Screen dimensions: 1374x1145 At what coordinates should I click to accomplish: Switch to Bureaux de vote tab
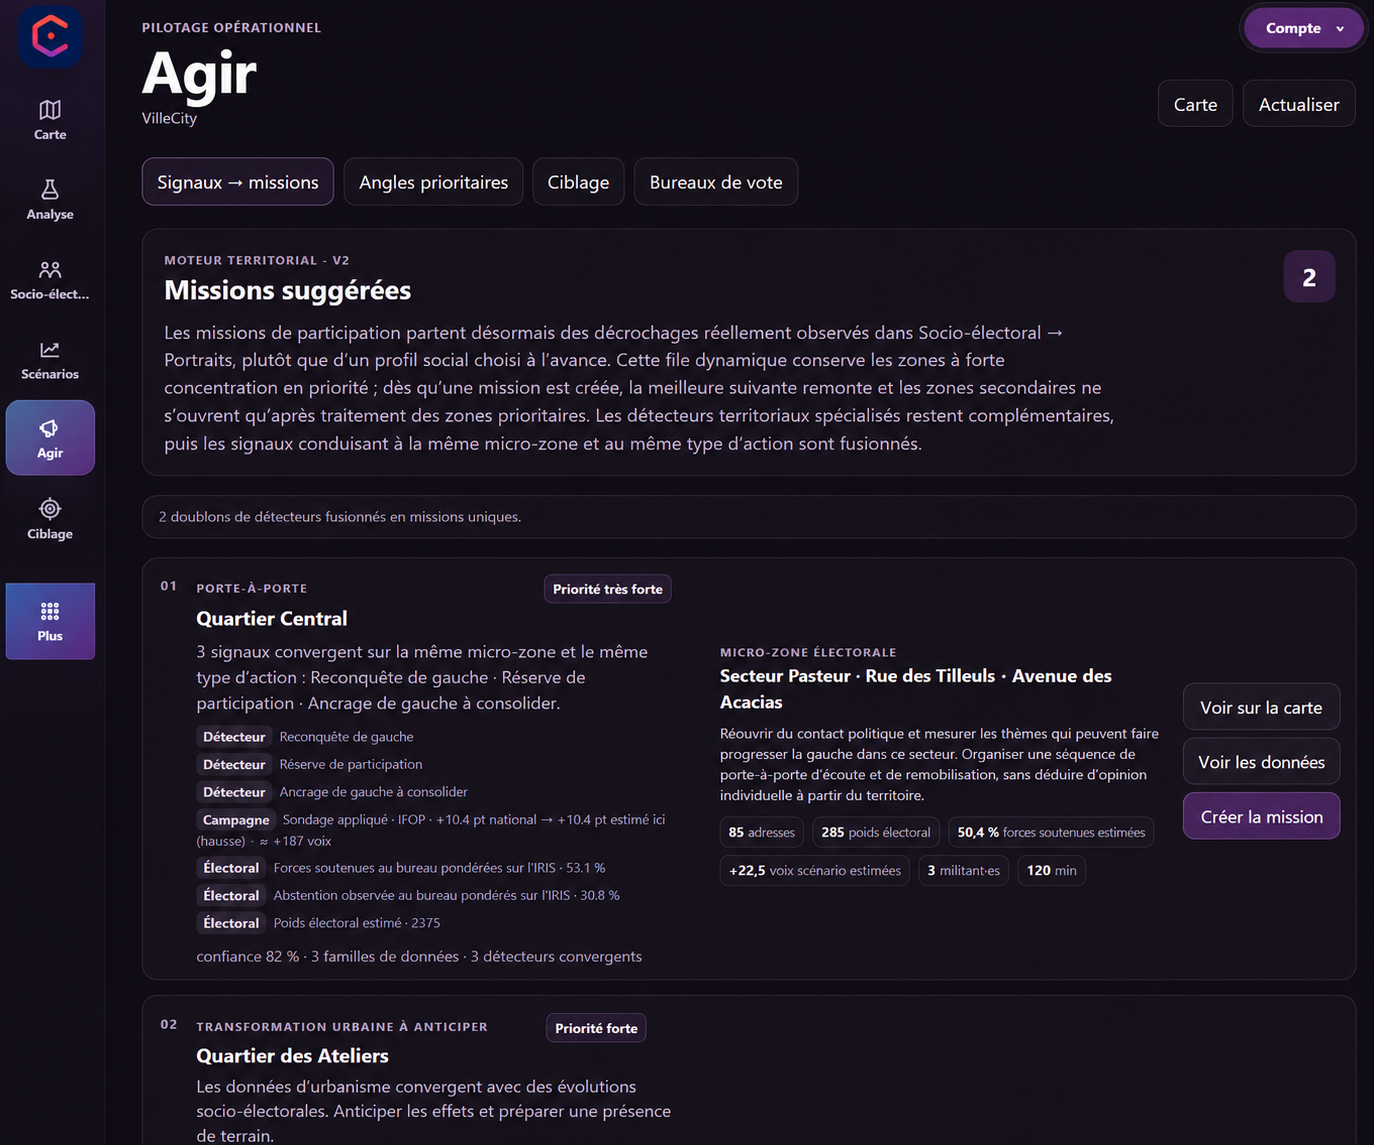(716, 182)
